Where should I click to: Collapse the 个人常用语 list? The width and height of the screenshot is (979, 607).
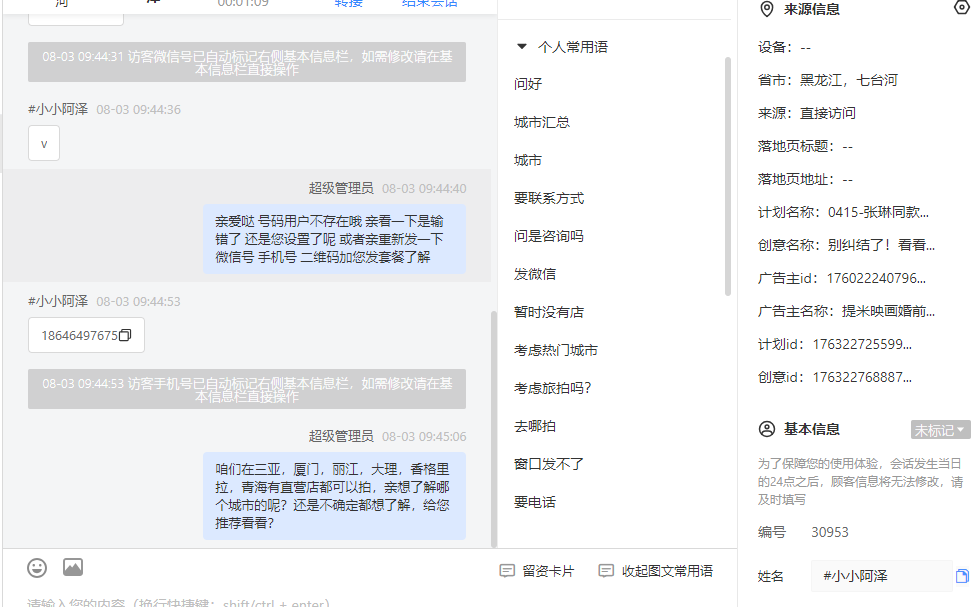click(522, 46)
